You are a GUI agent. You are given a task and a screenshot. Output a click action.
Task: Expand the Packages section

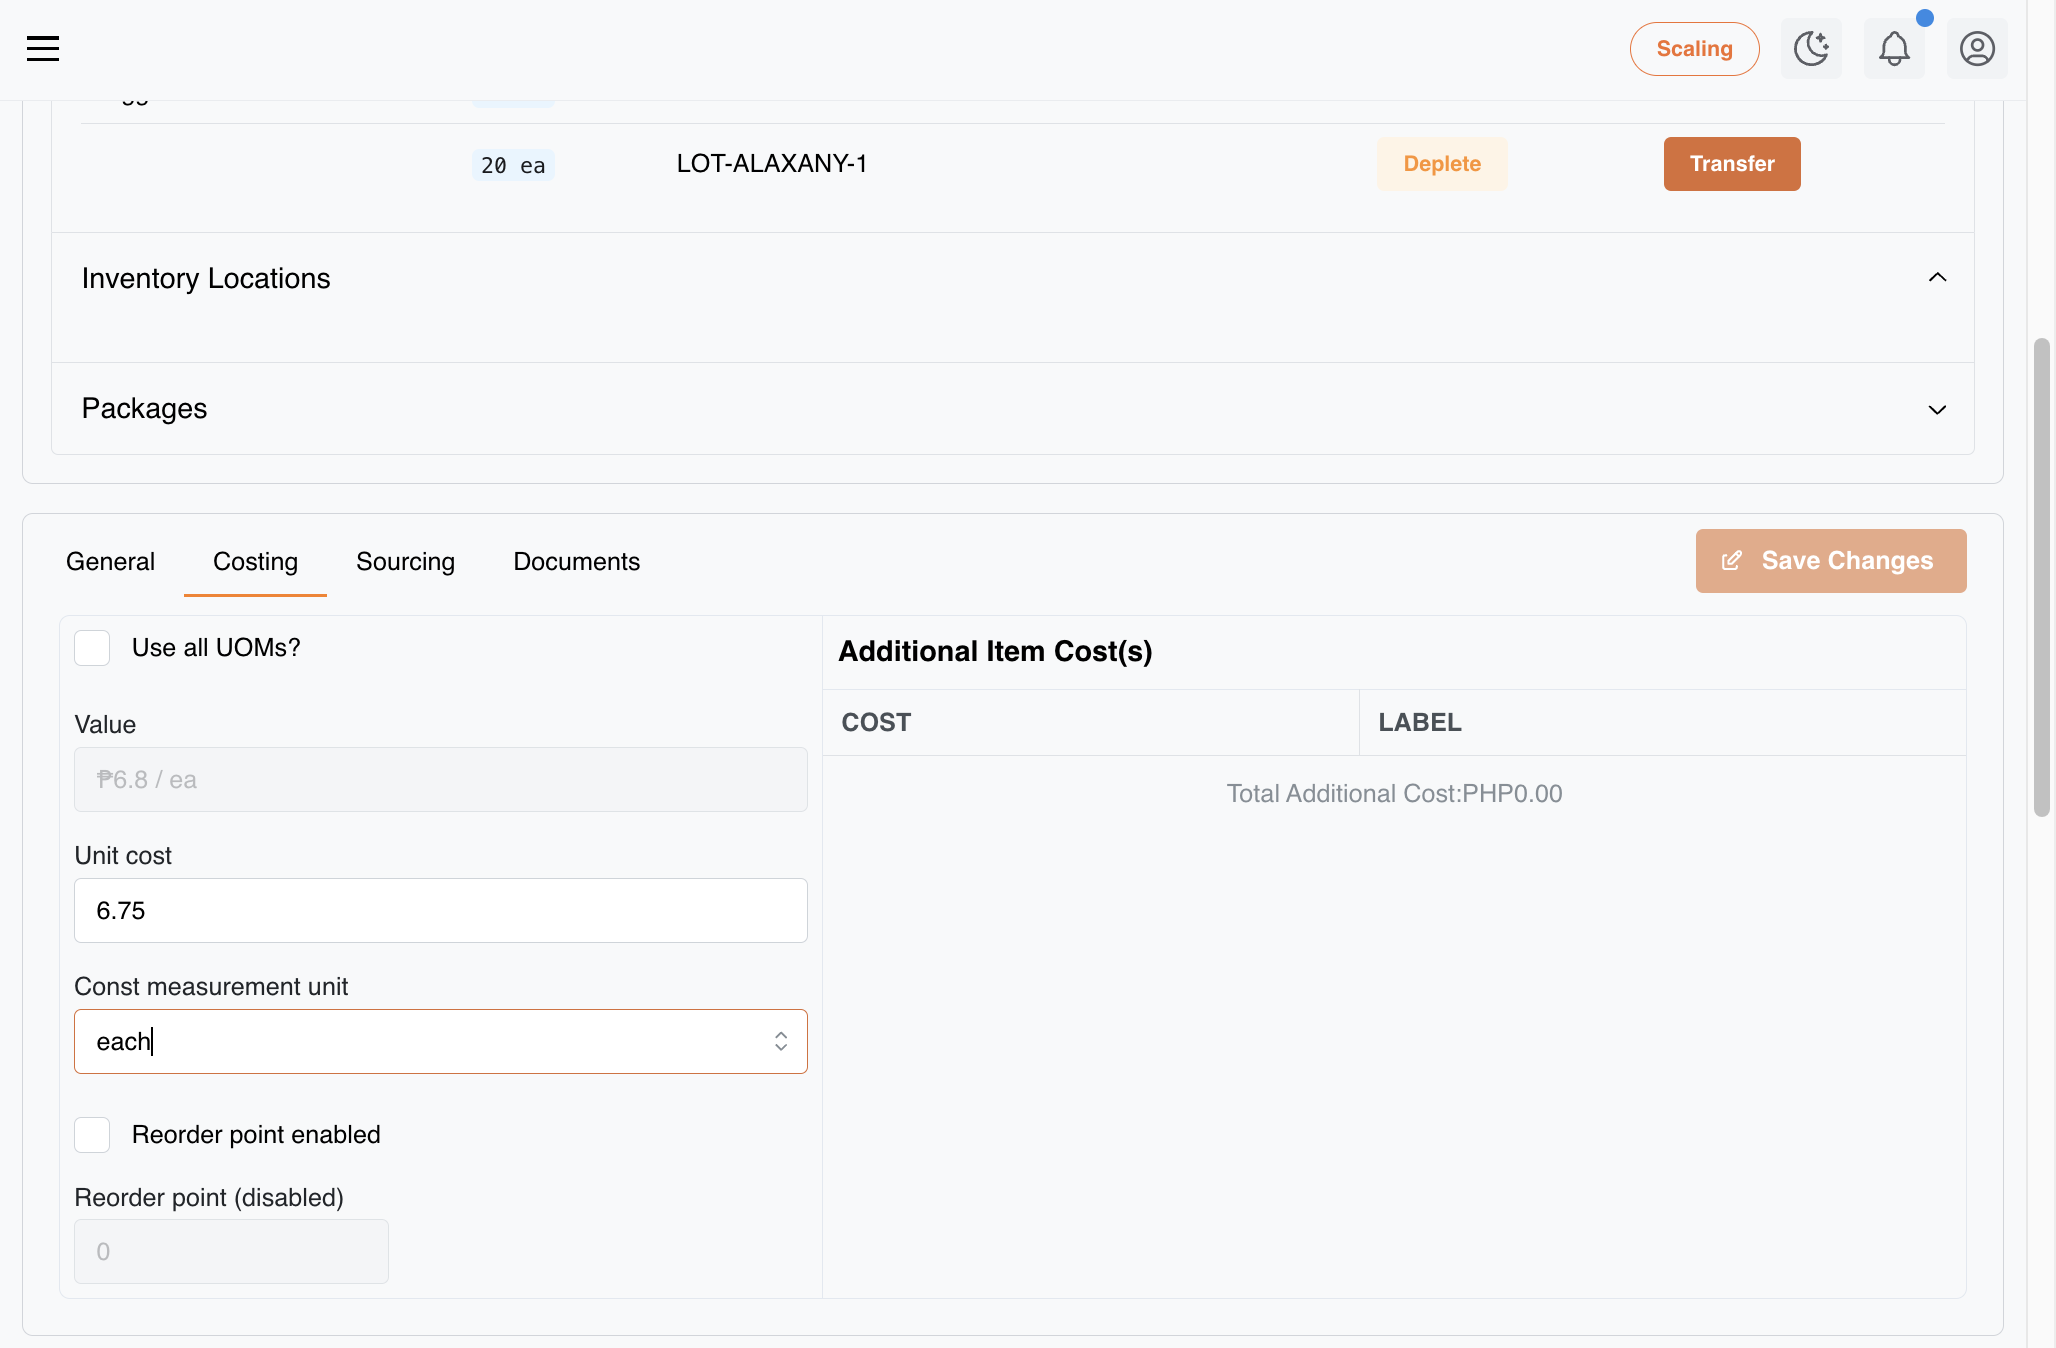1937,409
